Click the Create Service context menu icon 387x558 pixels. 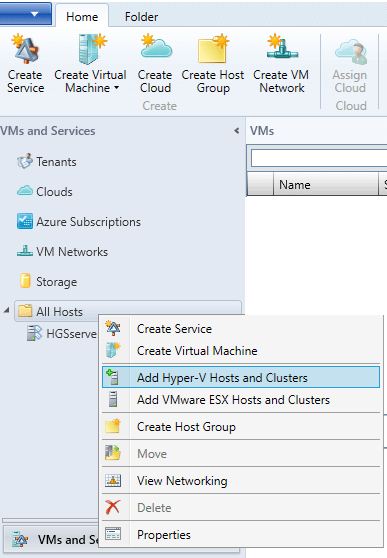click(x=113, y=328)
